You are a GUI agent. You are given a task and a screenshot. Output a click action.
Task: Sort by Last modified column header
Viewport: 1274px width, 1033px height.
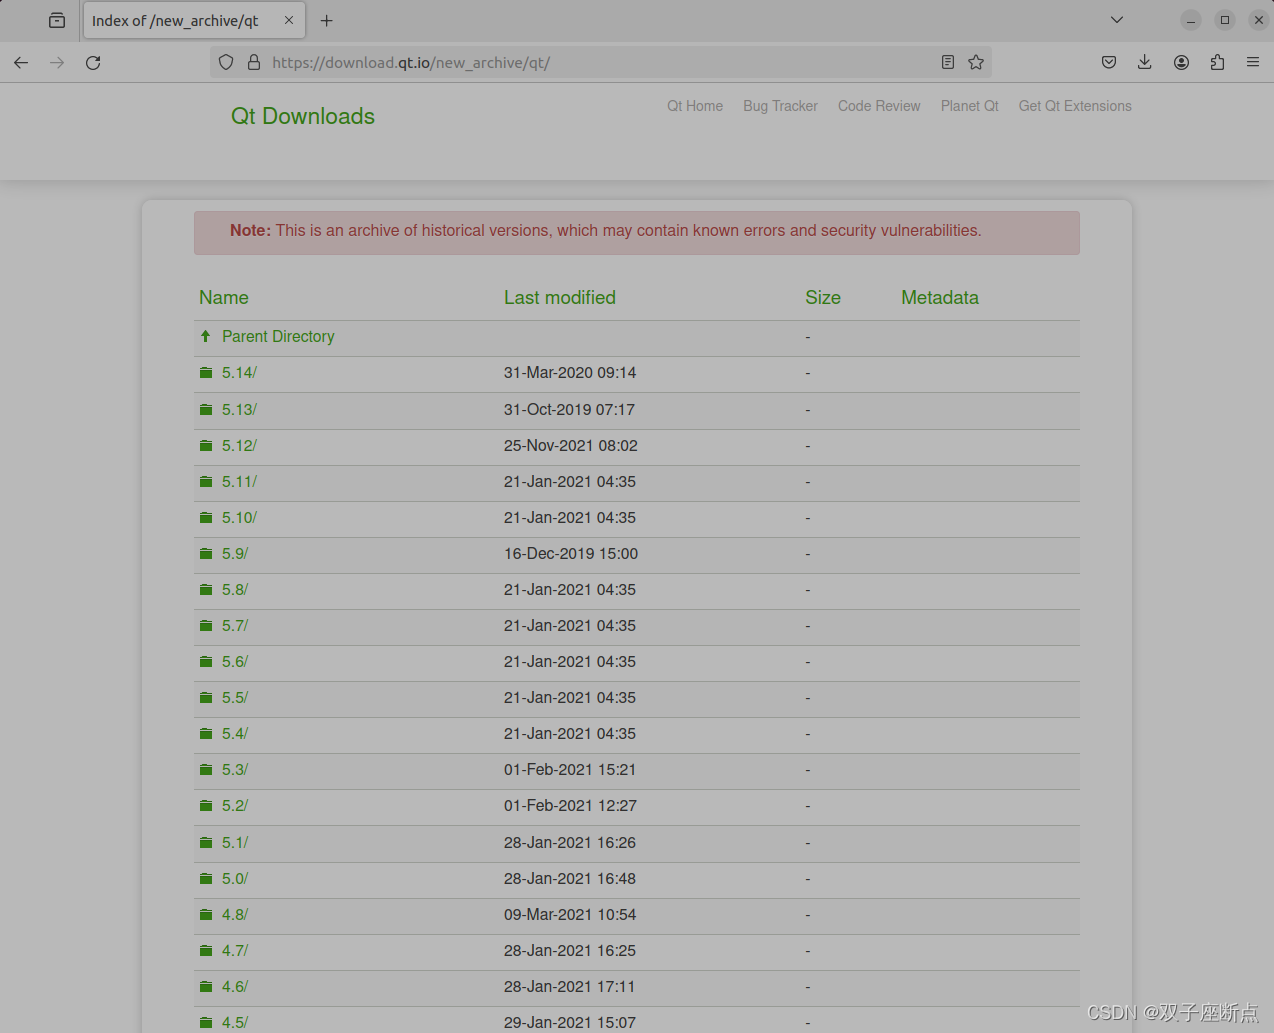560,297
